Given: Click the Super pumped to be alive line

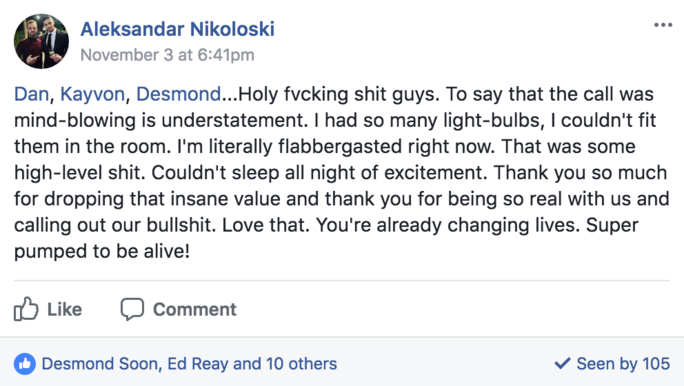Looking at the screenshot, I should tap(102, 251).
